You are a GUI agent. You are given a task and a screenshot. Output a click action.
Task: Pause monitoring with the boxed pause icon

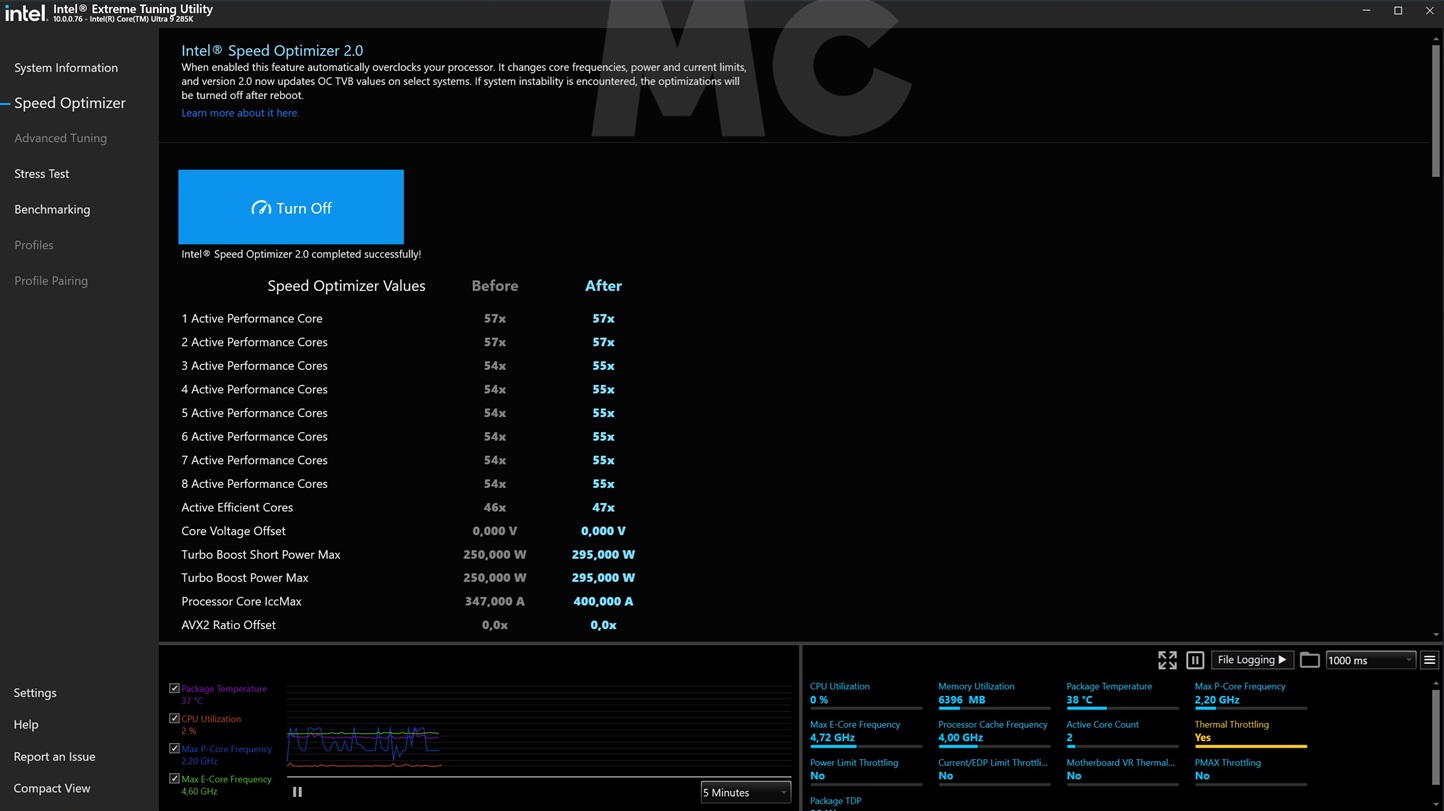(x=1195, y=660)
